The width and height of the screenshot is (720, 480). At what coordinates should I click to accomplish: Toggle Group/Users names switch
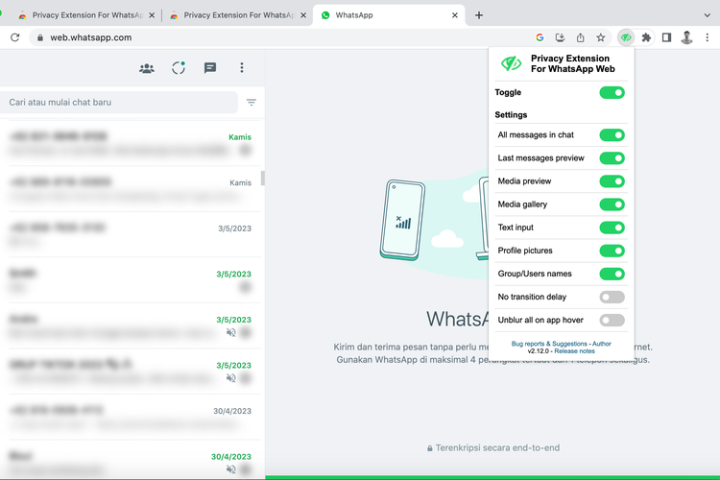tap(612, 274)
